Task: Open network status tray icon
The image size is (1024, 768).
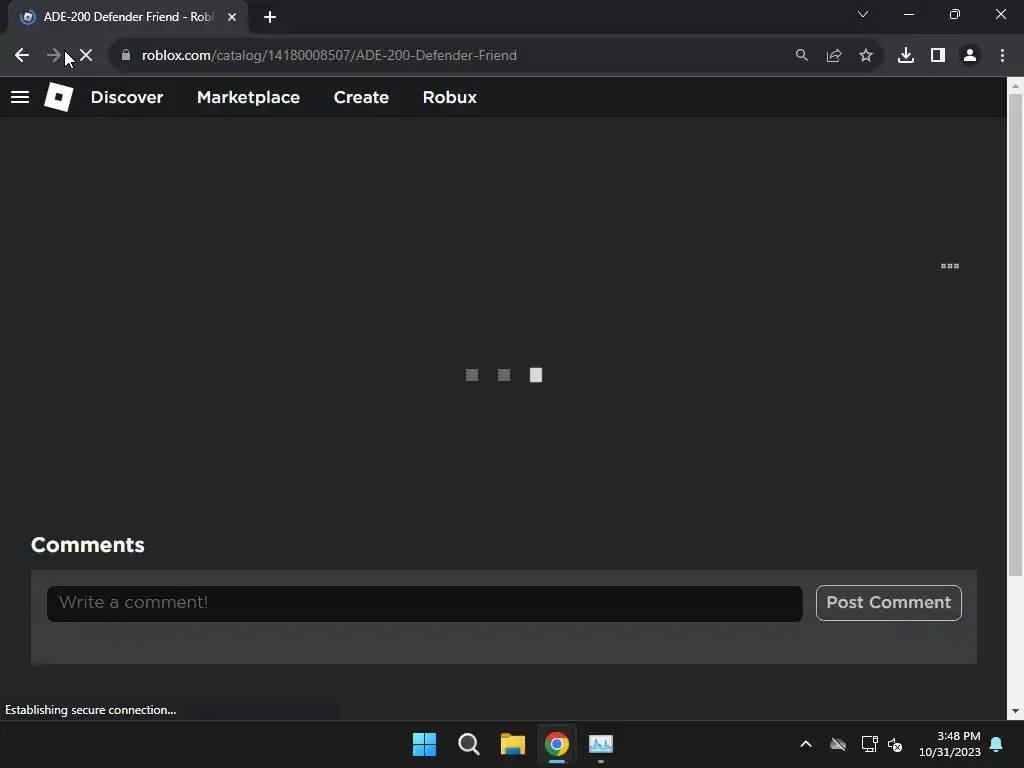Action: pos(869,744)
